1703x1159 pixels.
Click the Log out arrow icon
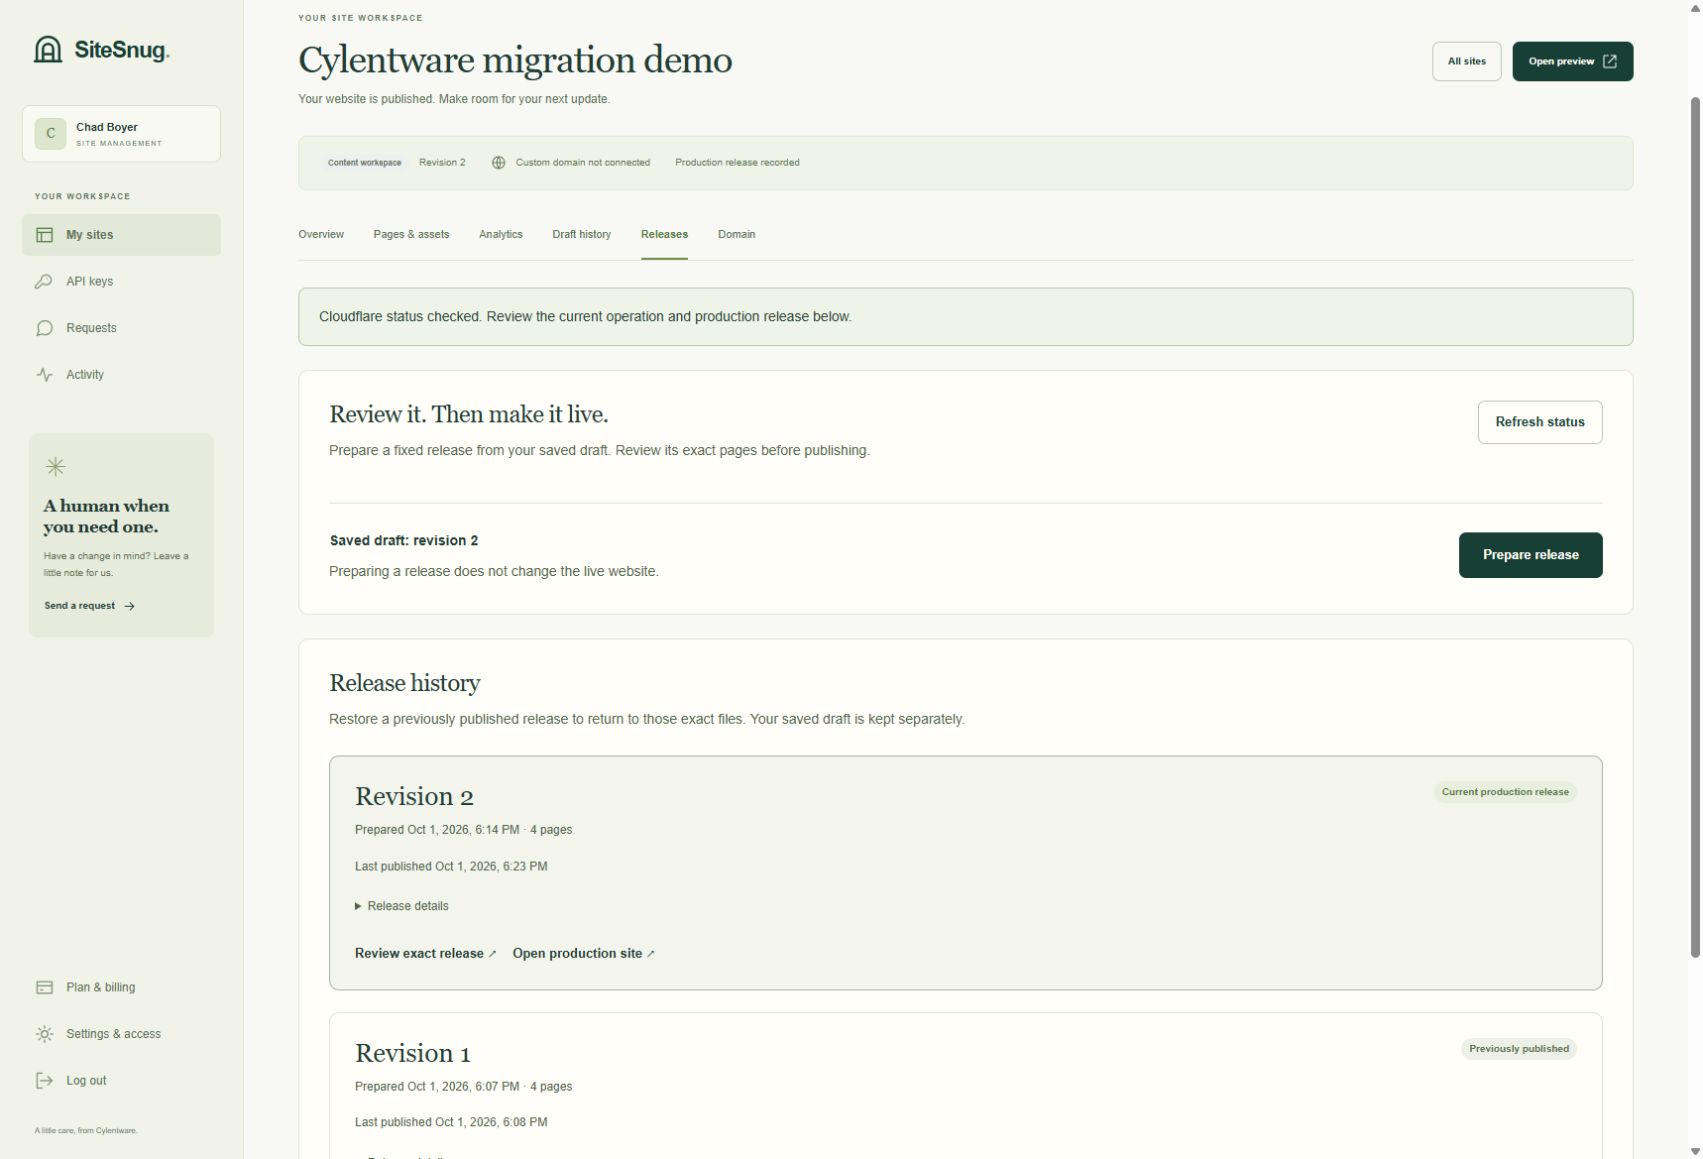[44, 1081]
